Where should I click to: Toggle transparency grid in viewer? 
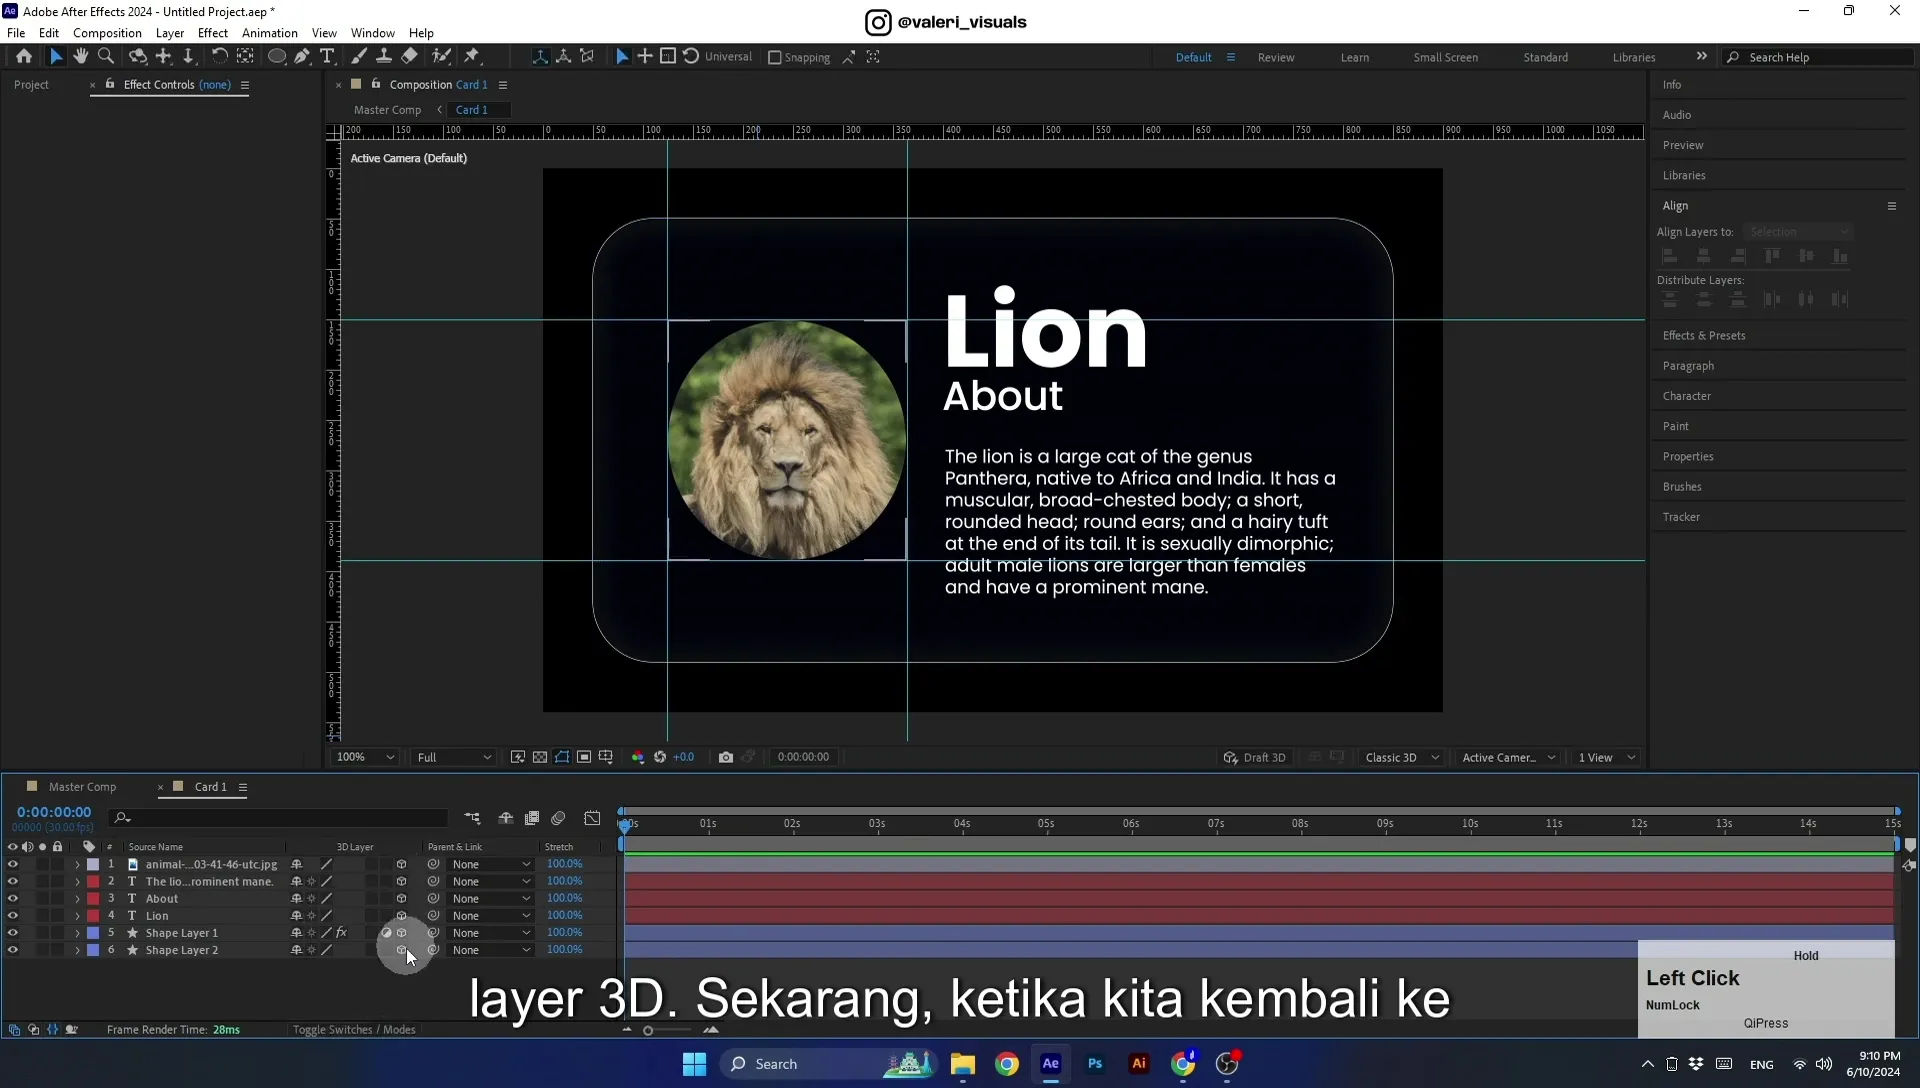(540, 757)
